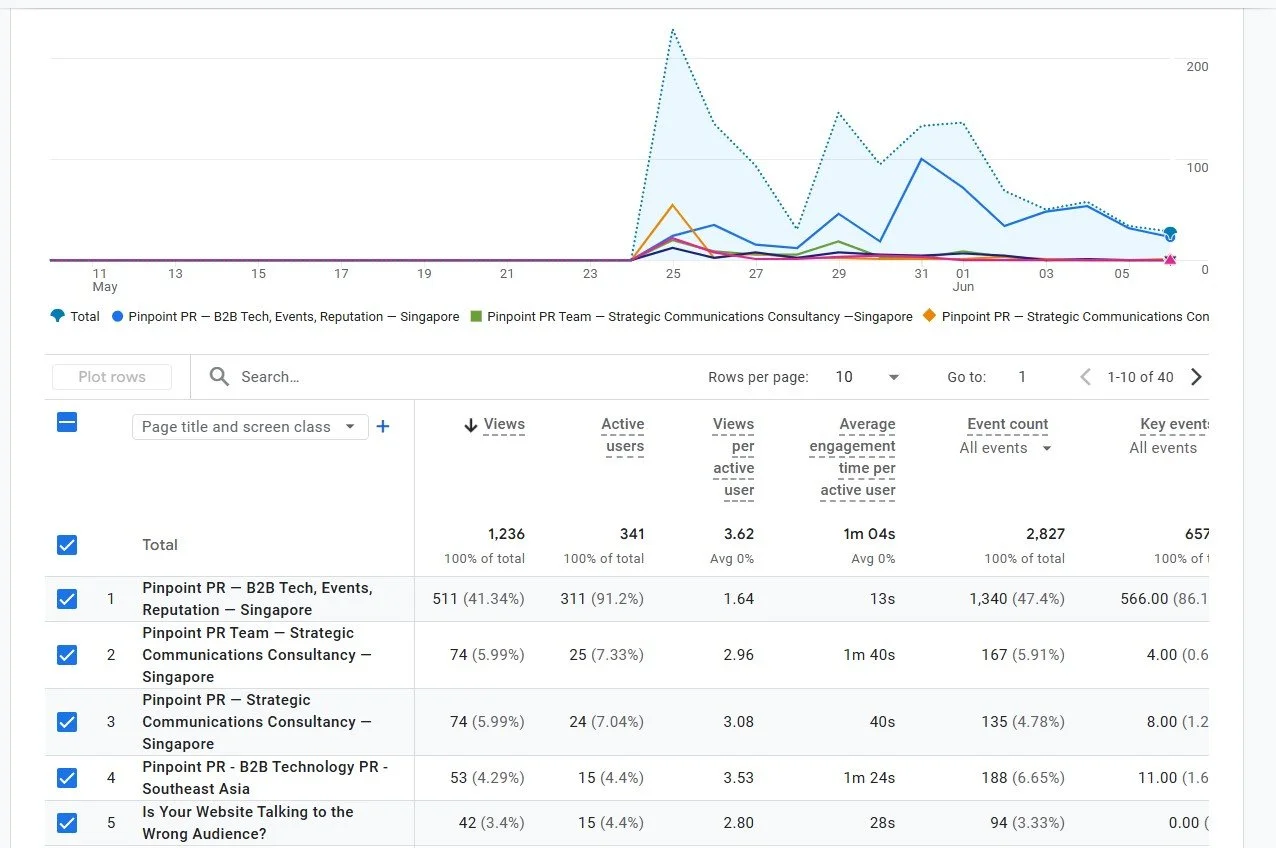
Task: Click views cell 42 (3.4%)
Action: click(490, 823)
